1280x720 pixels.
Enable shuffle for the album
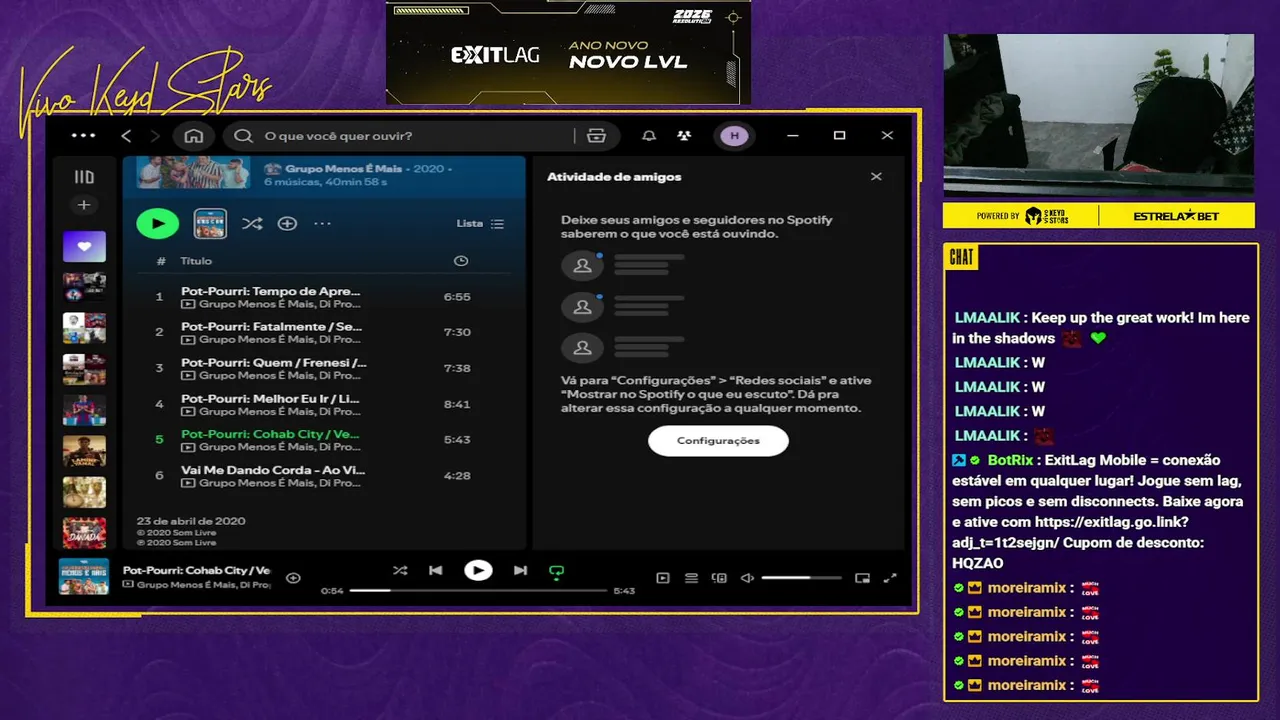coord(252,224)
